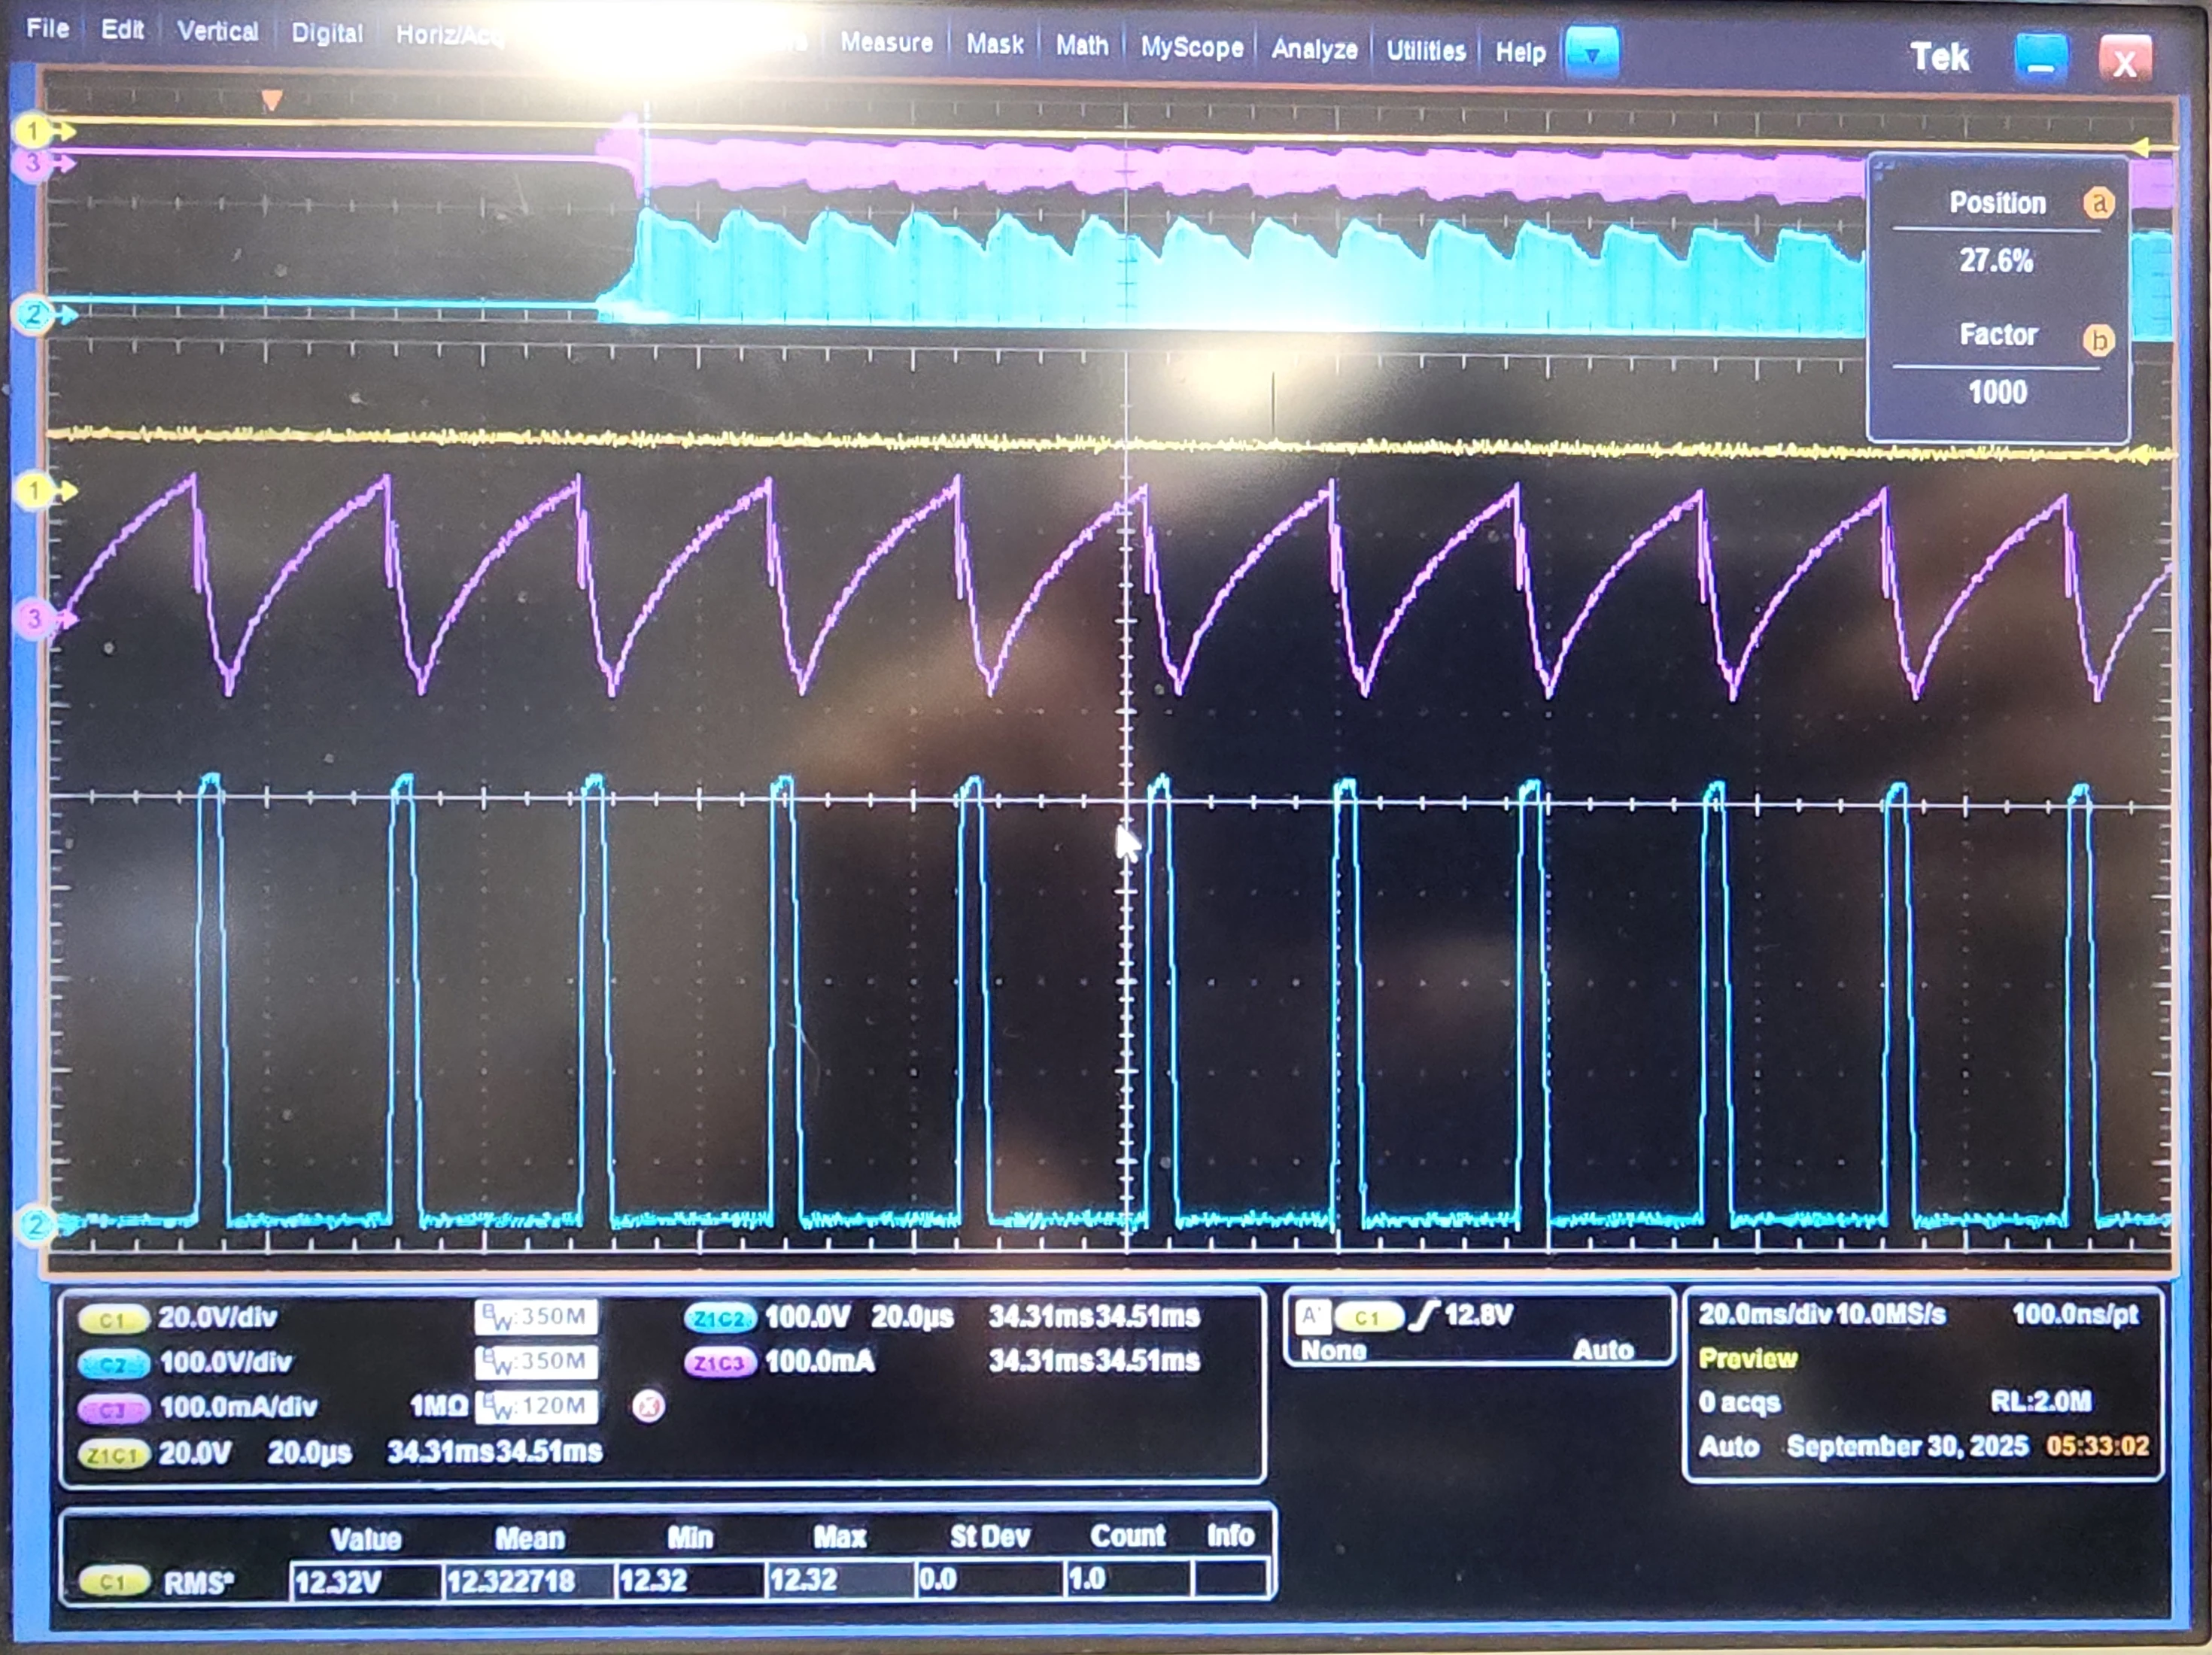
Task: Click the orange trigger position marker at top
Action: coord(271,100)
